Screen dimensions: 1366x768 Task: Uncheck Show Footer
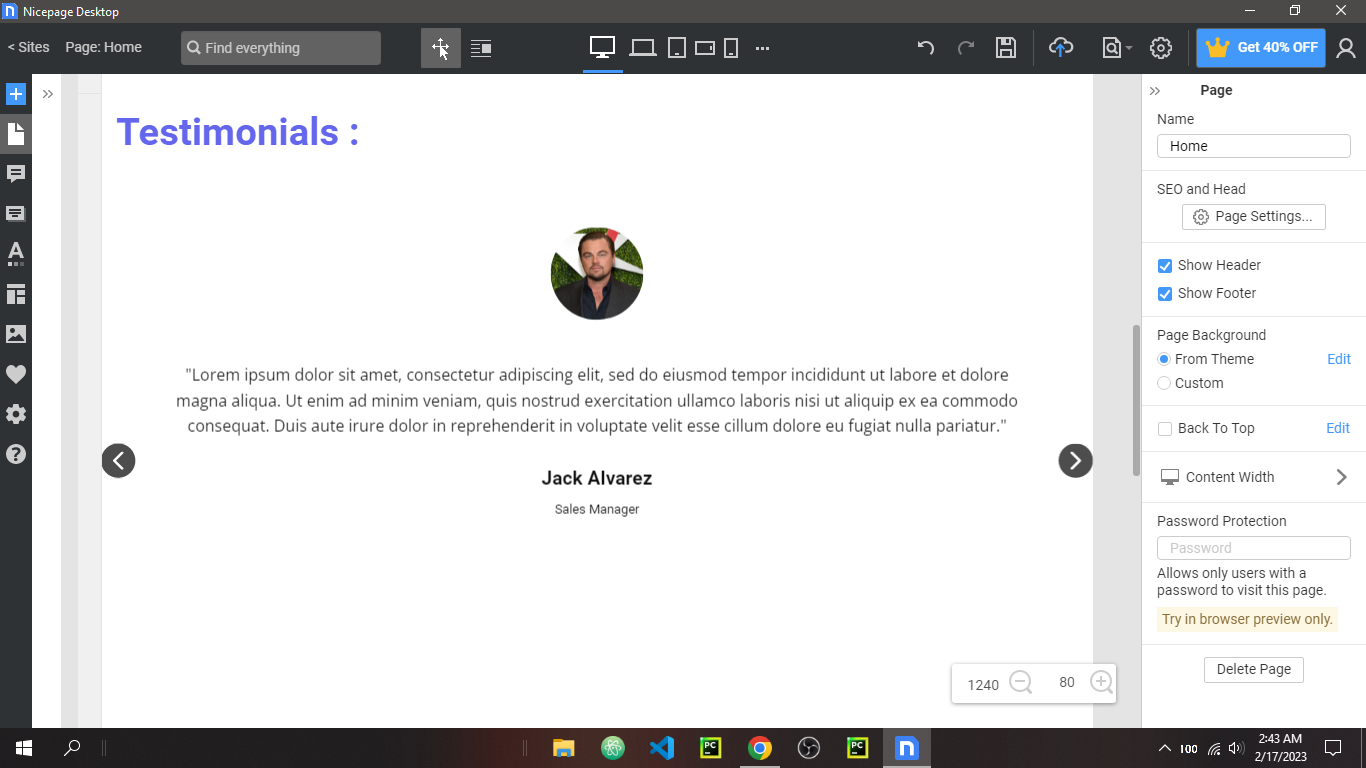point(1164,293)
